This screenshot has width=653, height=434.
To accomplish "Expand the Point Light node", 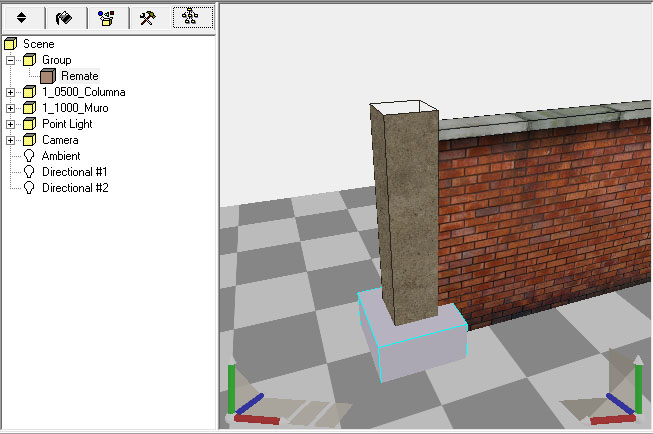I will [11, 124].
